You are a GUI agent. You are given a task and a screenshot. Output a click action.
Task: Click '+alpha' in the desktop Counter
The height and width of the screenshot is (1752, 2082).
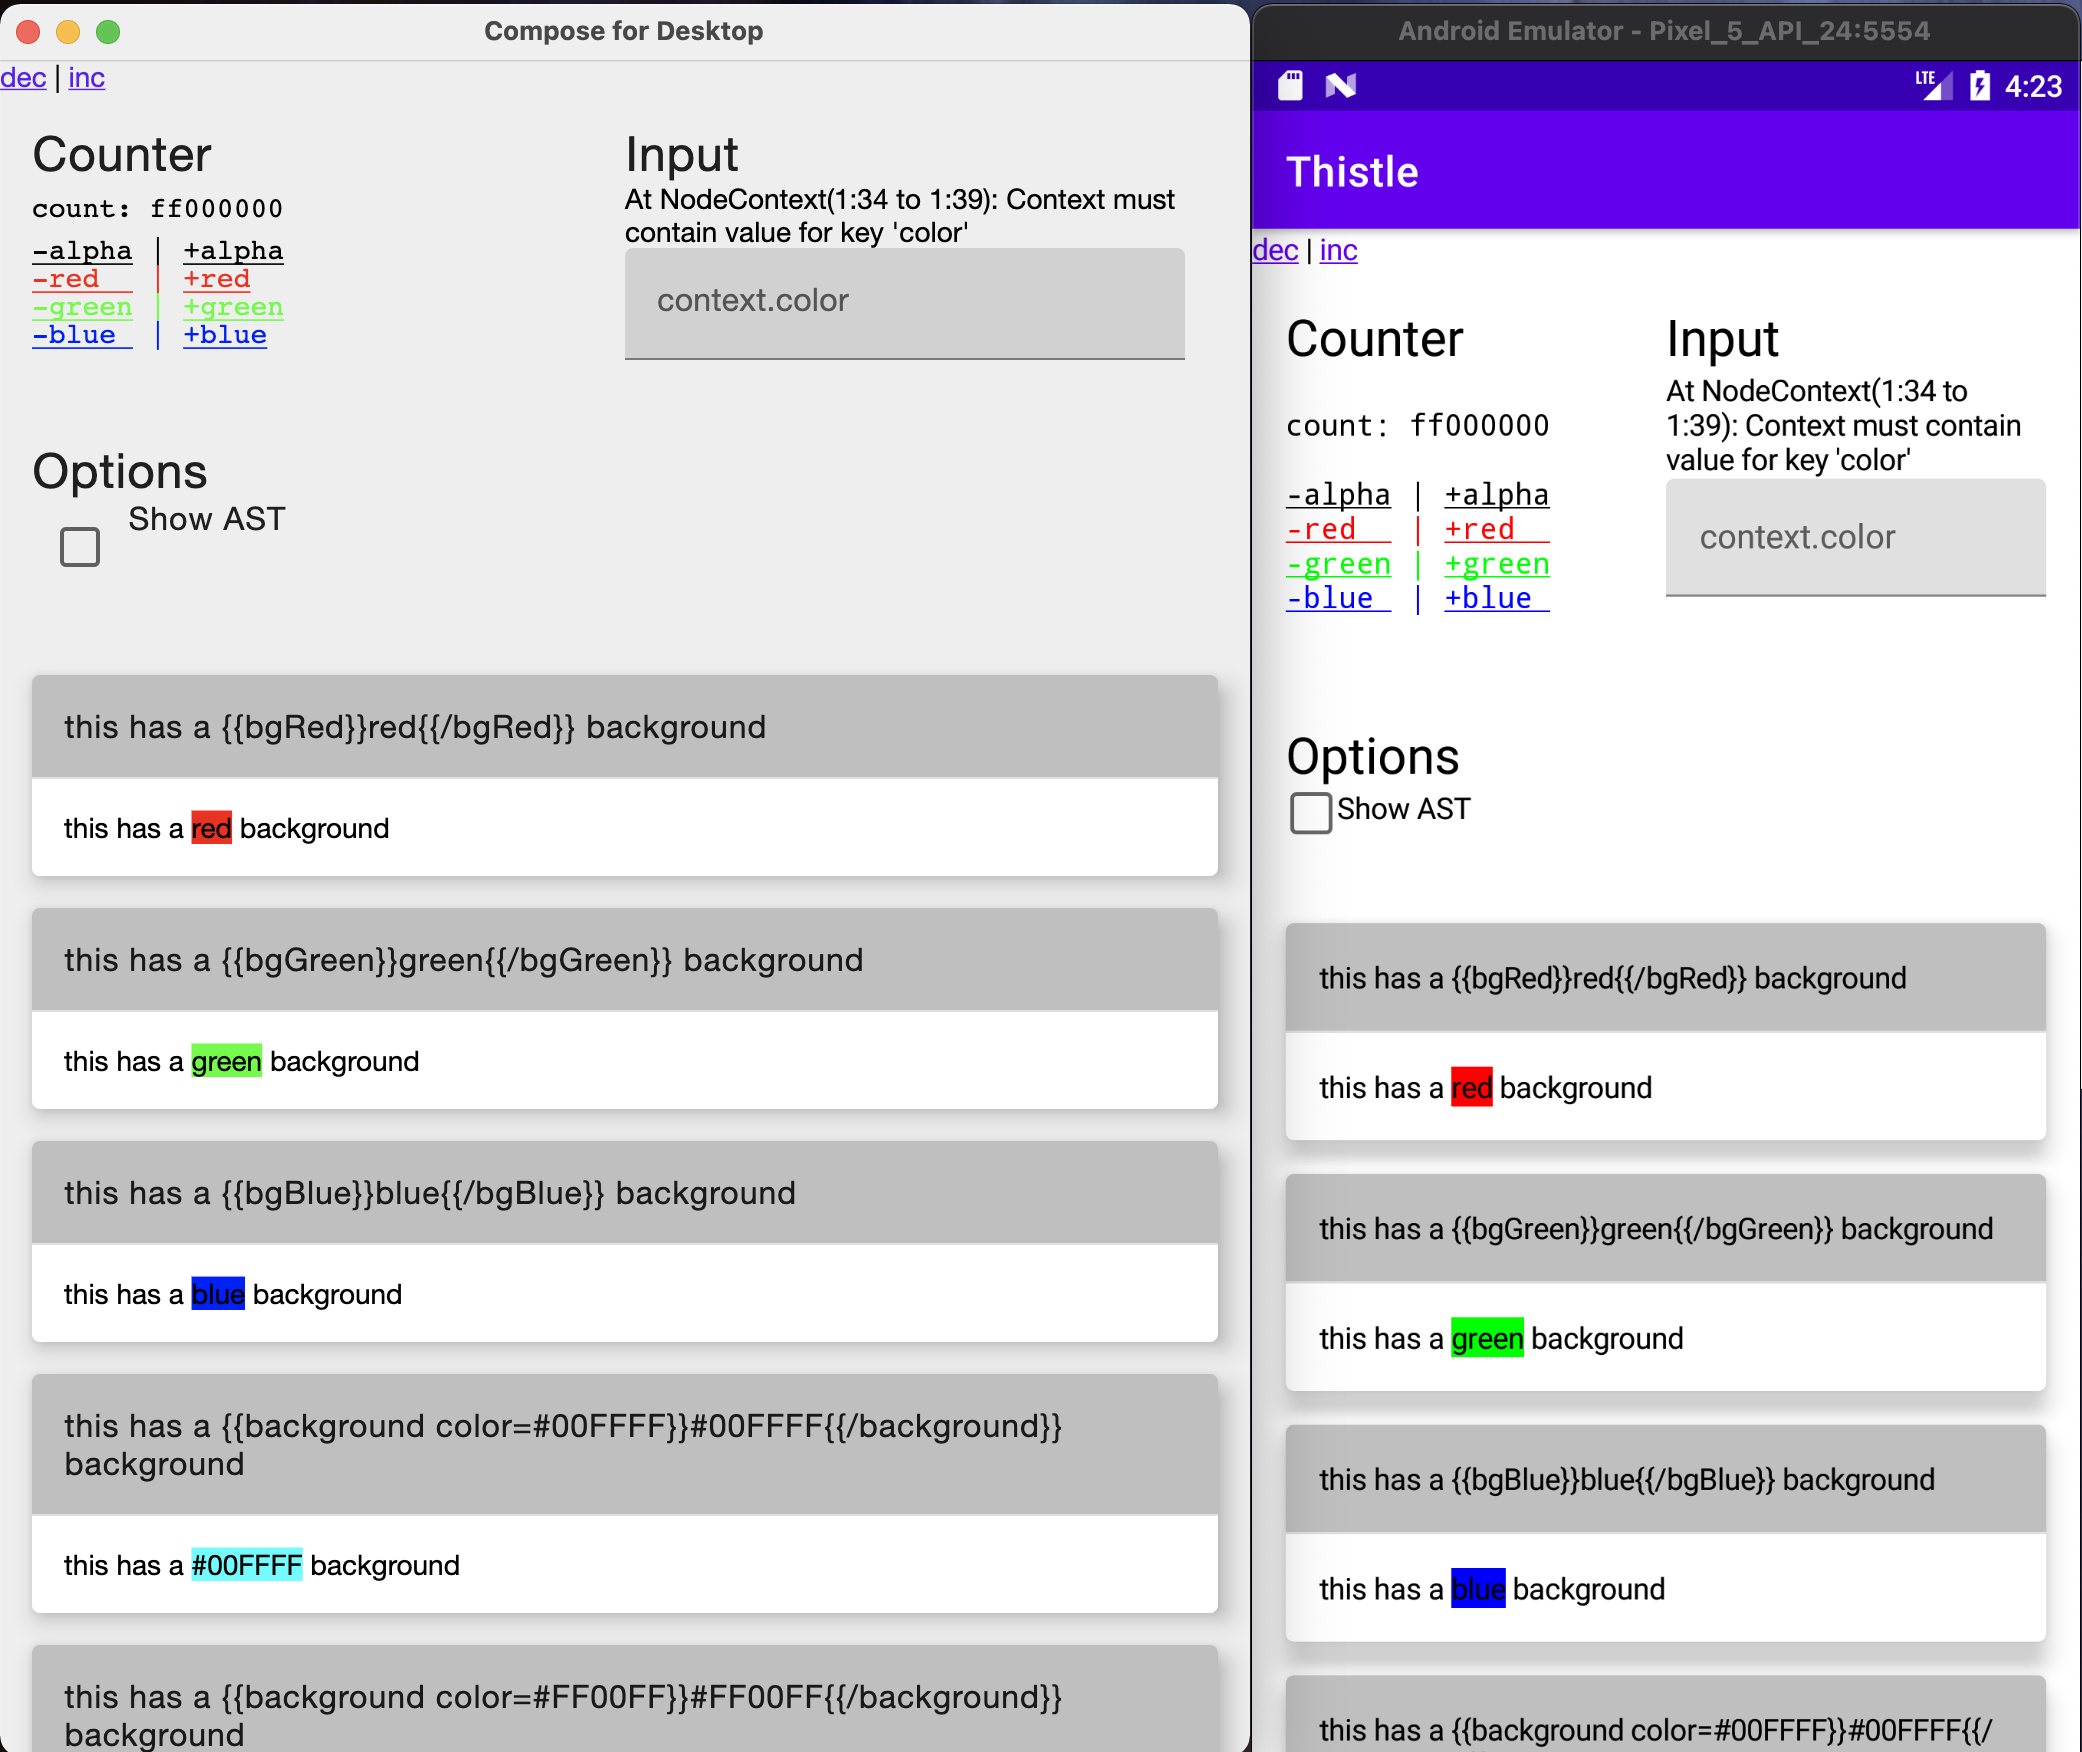tap(233, 251)
